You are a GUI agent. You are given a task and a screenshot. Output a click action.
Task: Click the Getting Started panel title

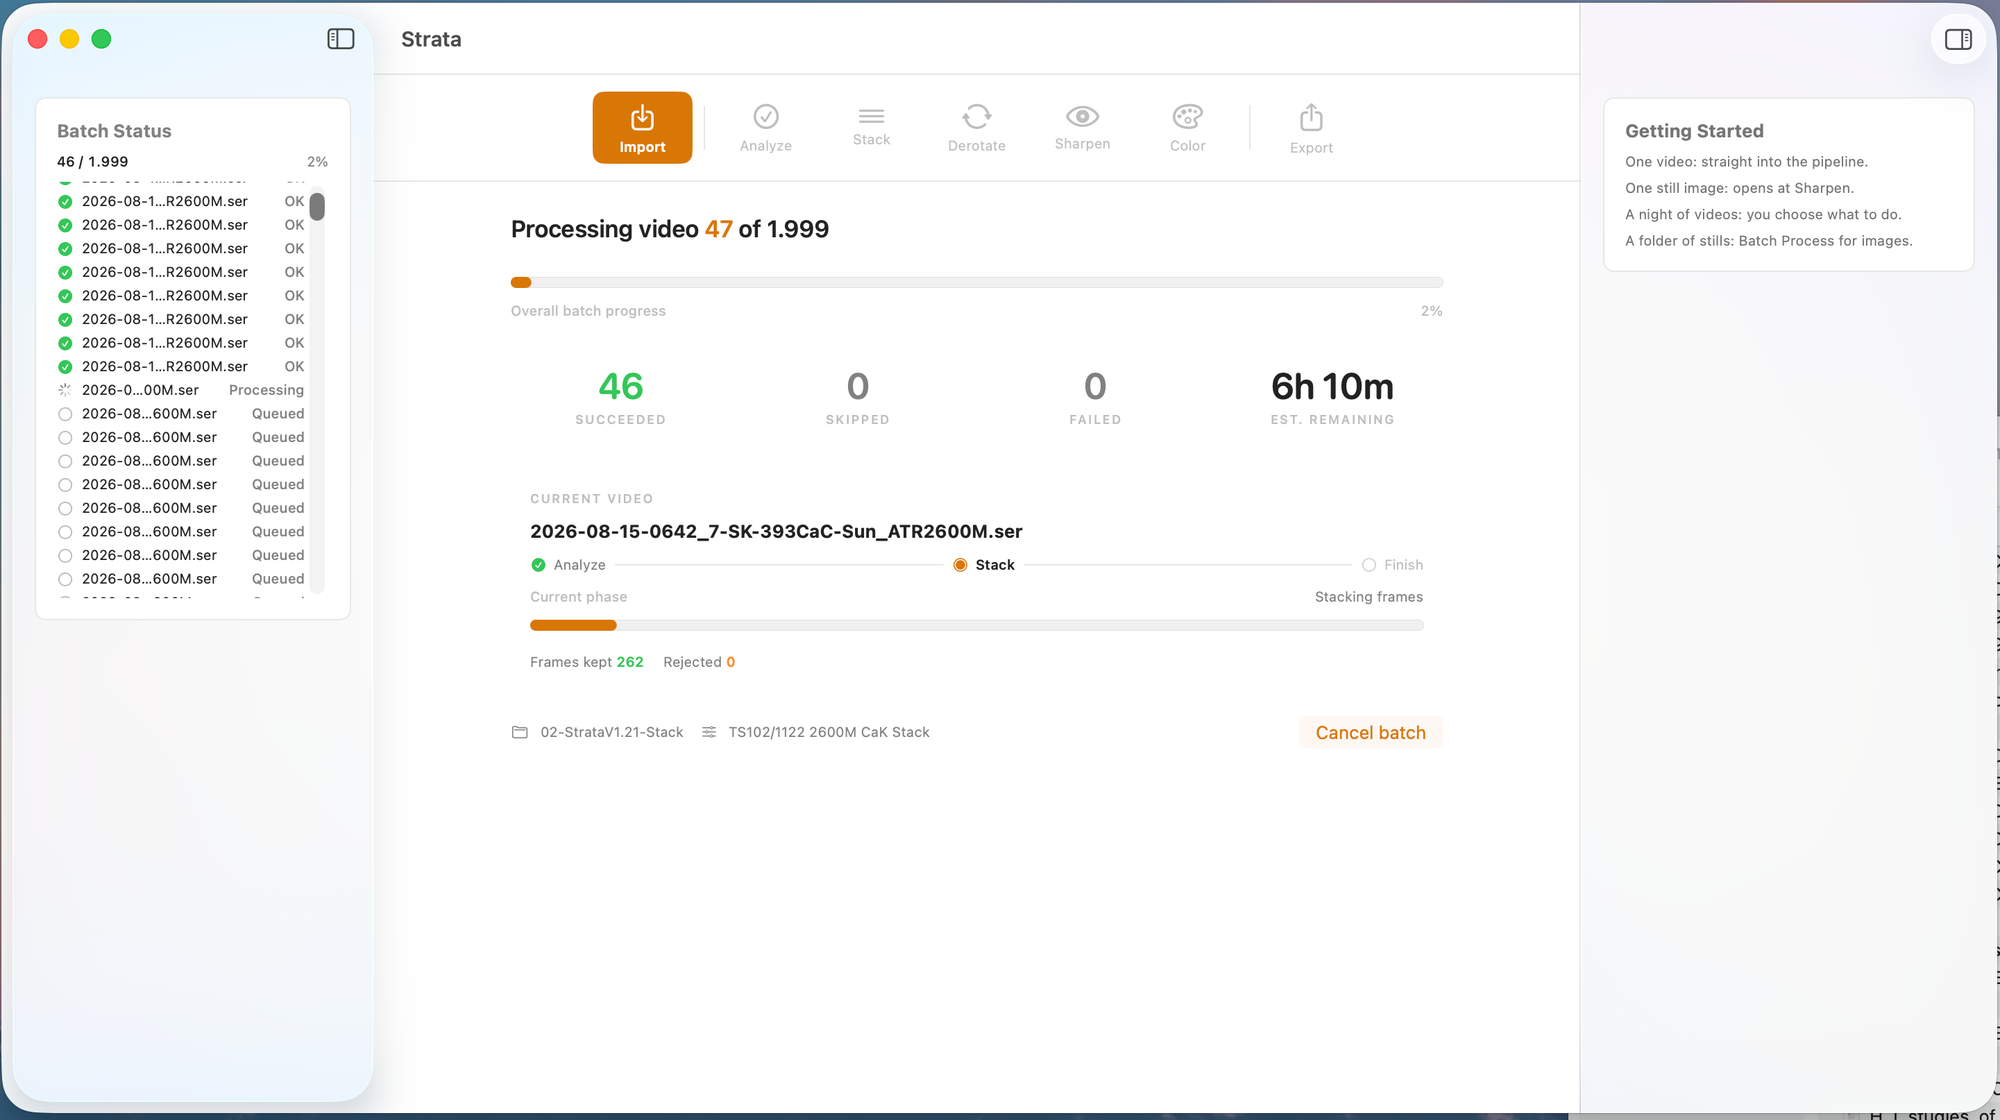pyautogui.click(x=1694, y=131)
